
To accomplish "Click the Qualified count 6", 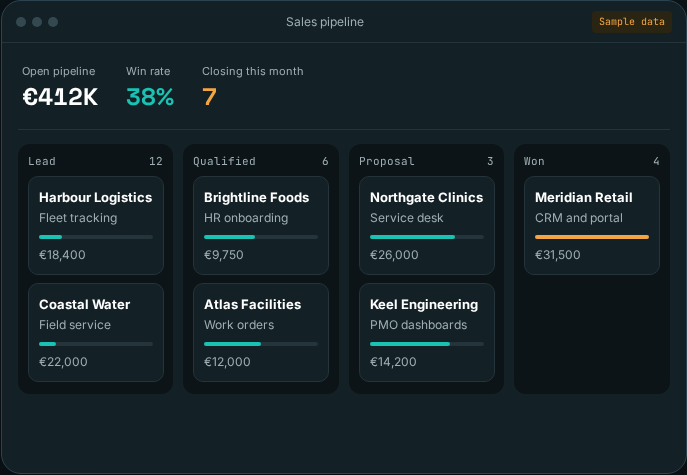I will pyautogui.click(x=325, y=161).
